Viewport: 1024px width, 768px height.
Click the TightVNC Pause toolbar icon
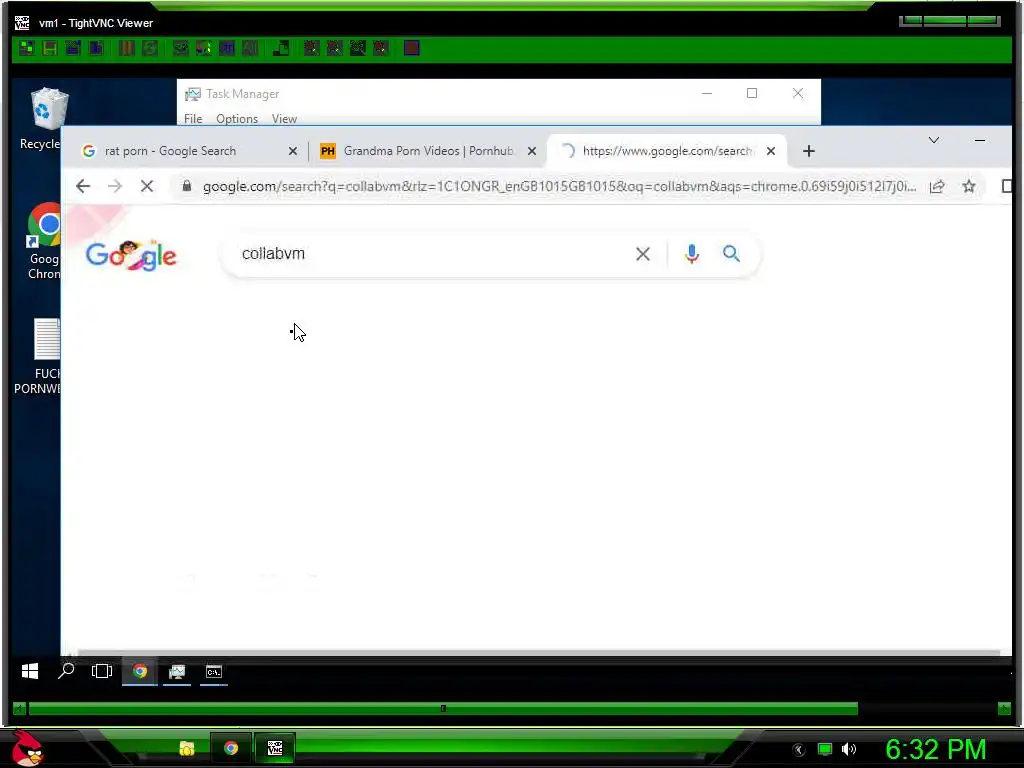click(x=127, y=48)
